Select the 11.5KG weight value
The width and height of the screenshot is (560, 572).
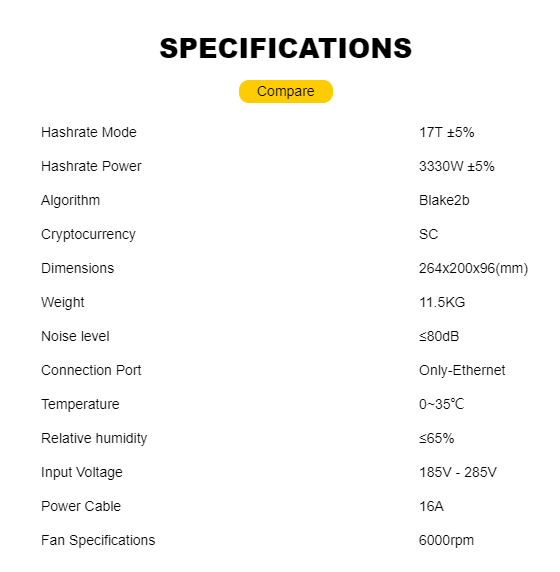442,302
